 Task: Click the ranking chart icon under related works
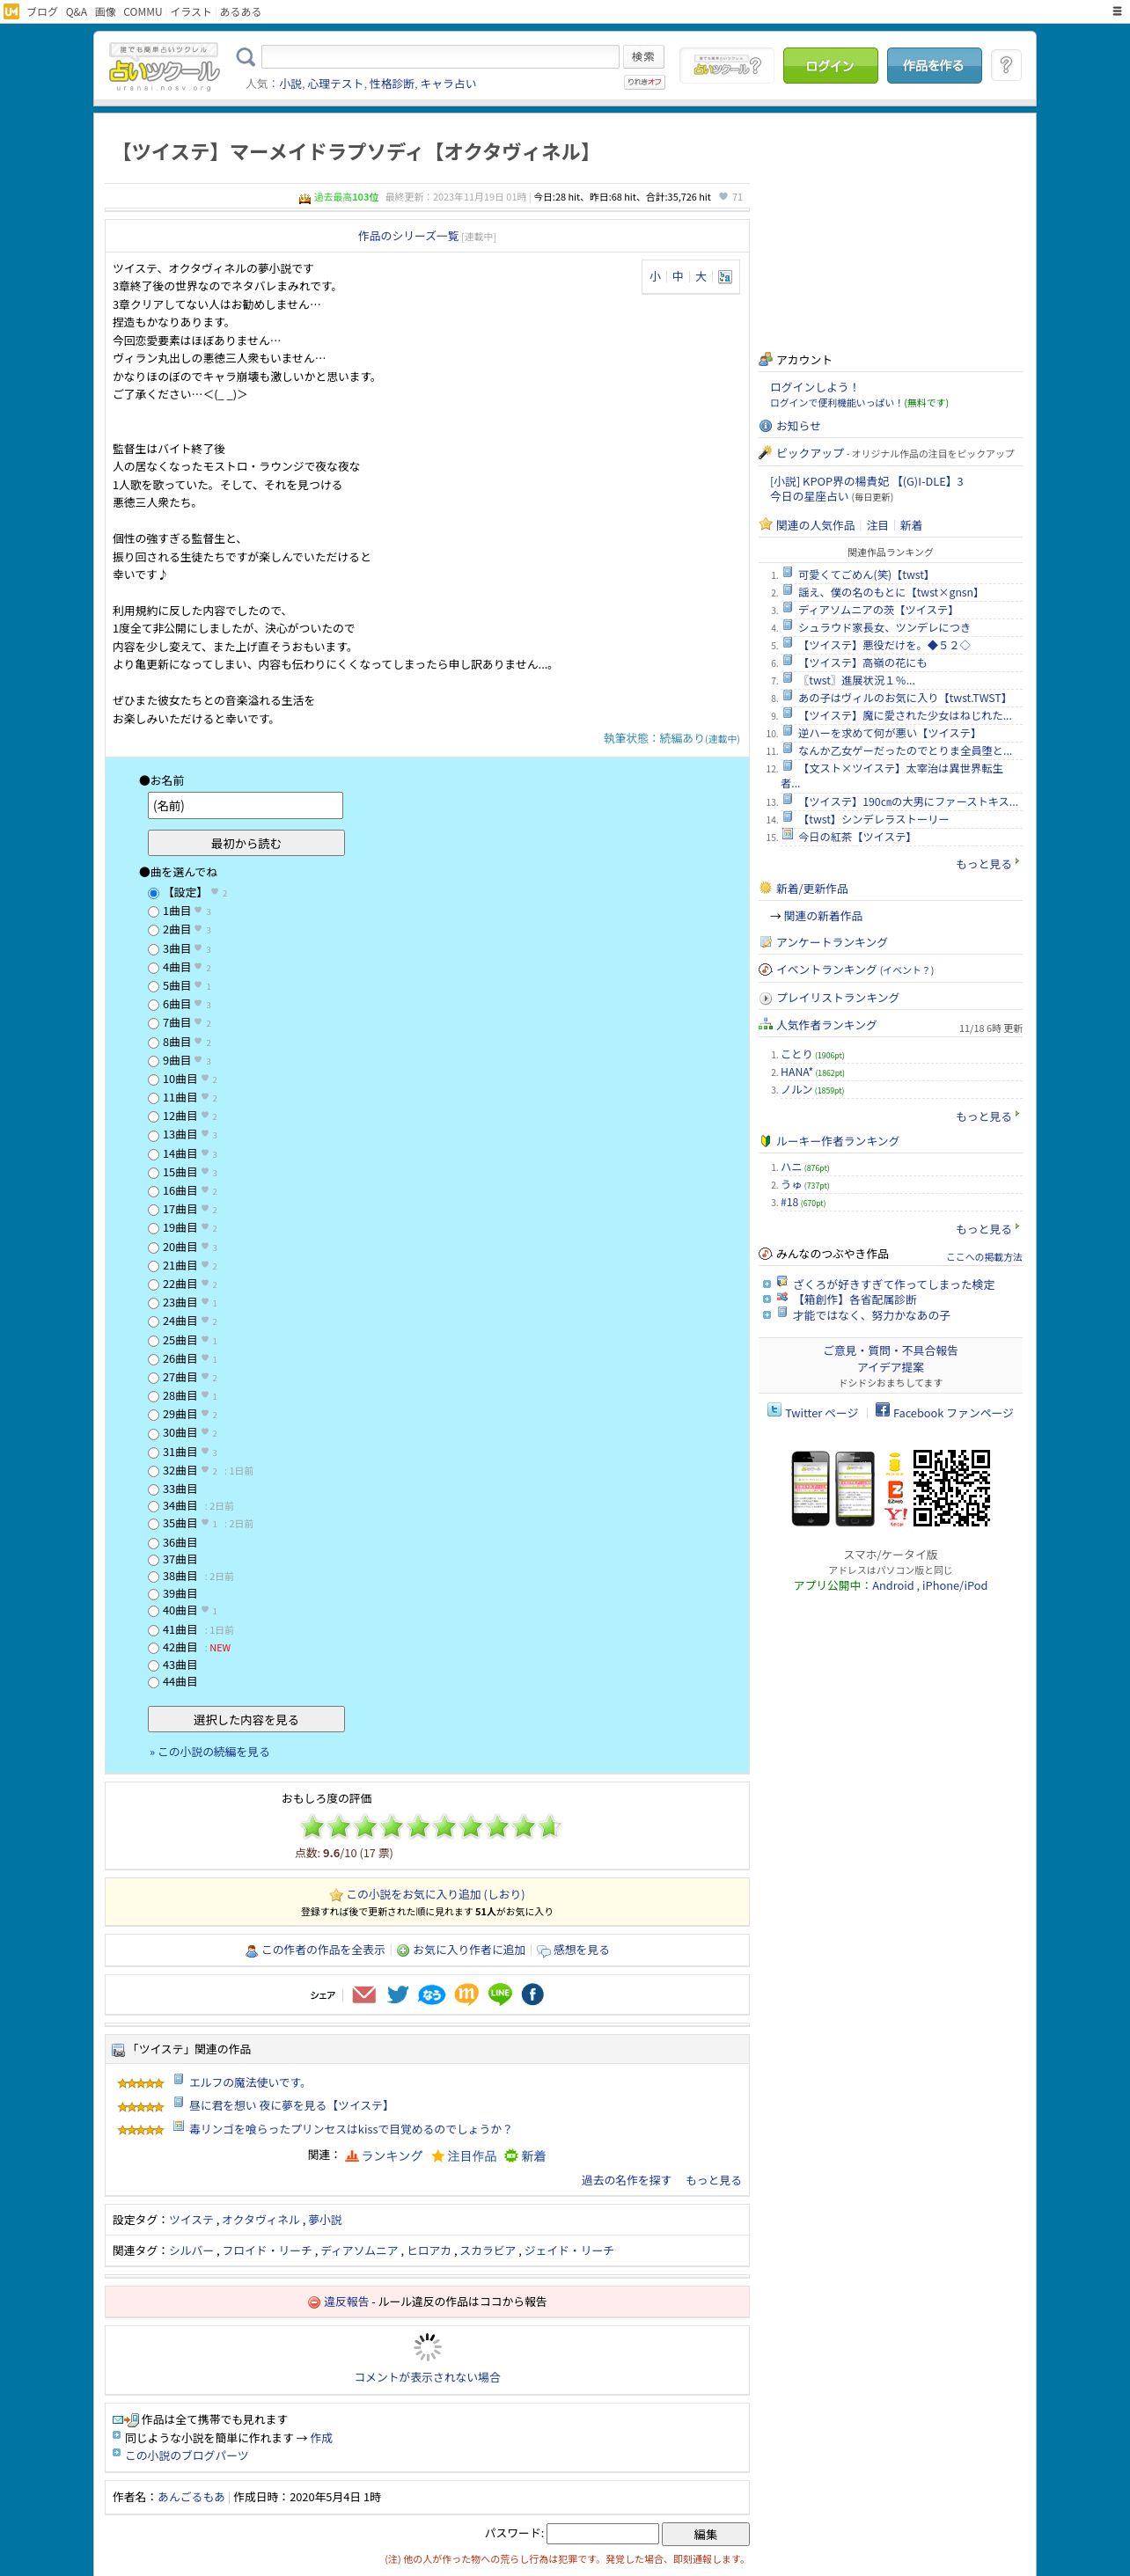pyautogui.click(x=352, y=2156)
